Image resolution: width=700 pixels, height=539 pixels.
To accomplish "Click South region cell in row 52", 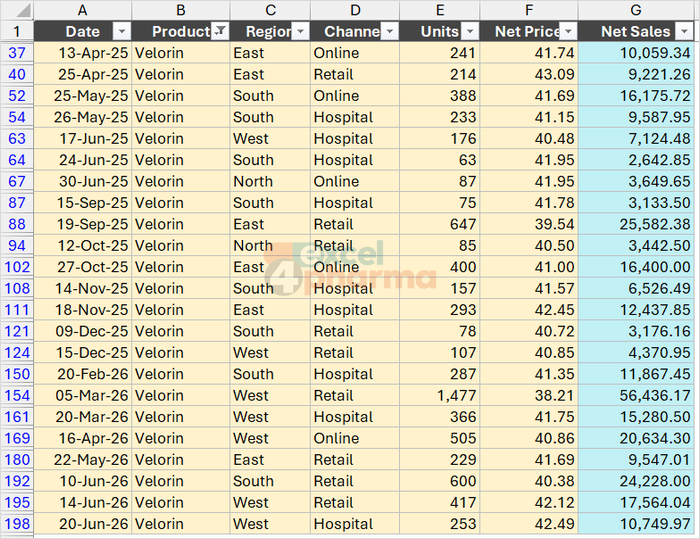I will (x=270, y=96).
